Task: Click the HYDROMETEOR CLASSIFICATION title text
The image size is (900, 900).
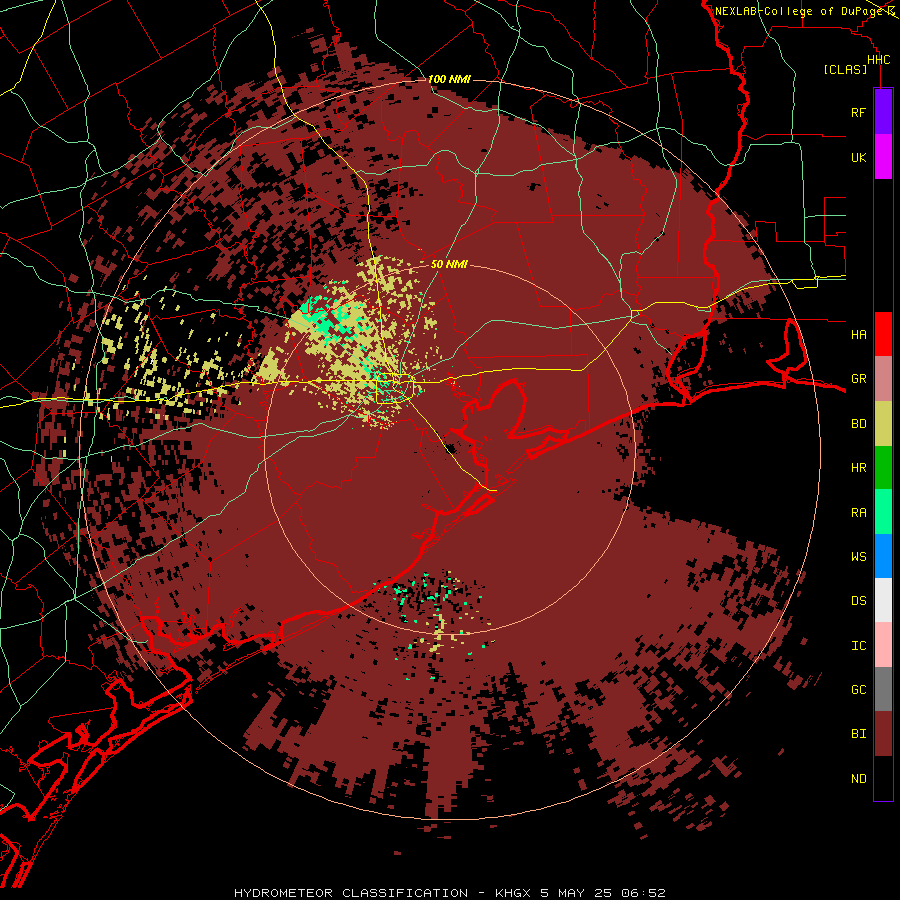Action: [351, 893]
